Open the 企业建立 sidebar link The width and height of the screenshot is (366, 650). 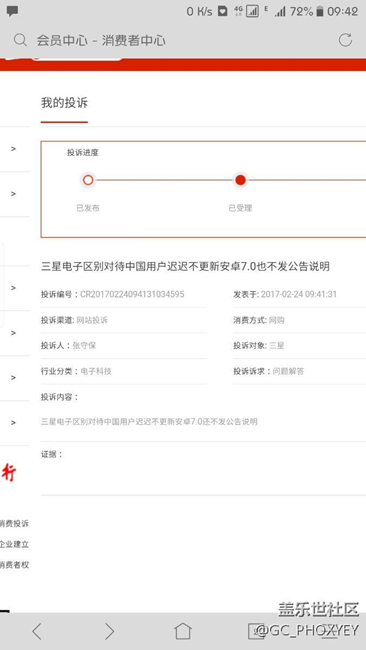pos(14,544)
